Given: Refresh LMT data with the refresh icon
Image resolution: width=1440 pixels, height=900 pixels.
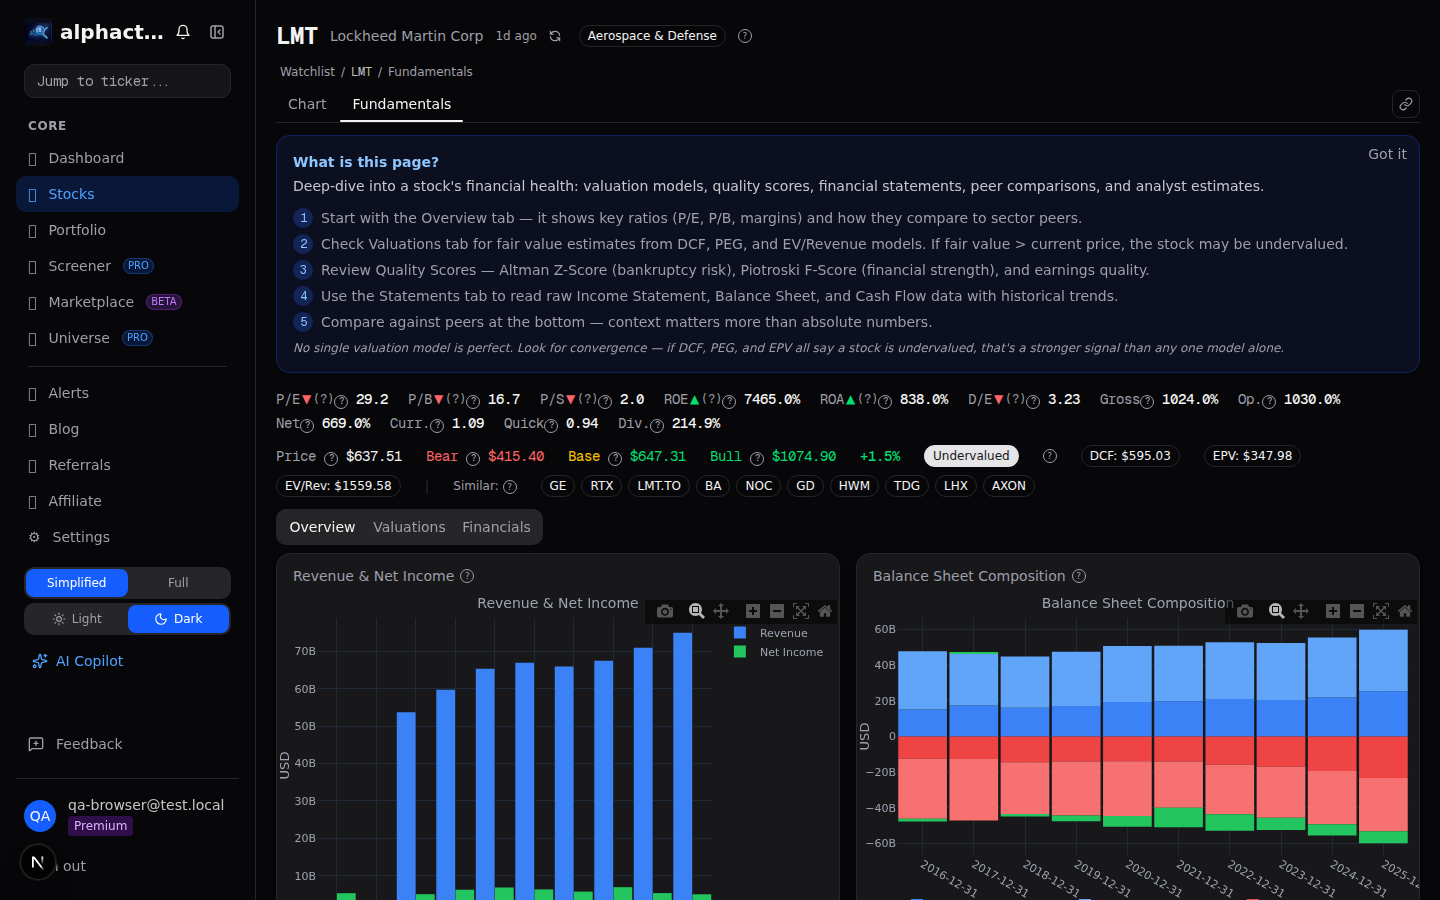Looking at the screenshot, I should [555, 35].
